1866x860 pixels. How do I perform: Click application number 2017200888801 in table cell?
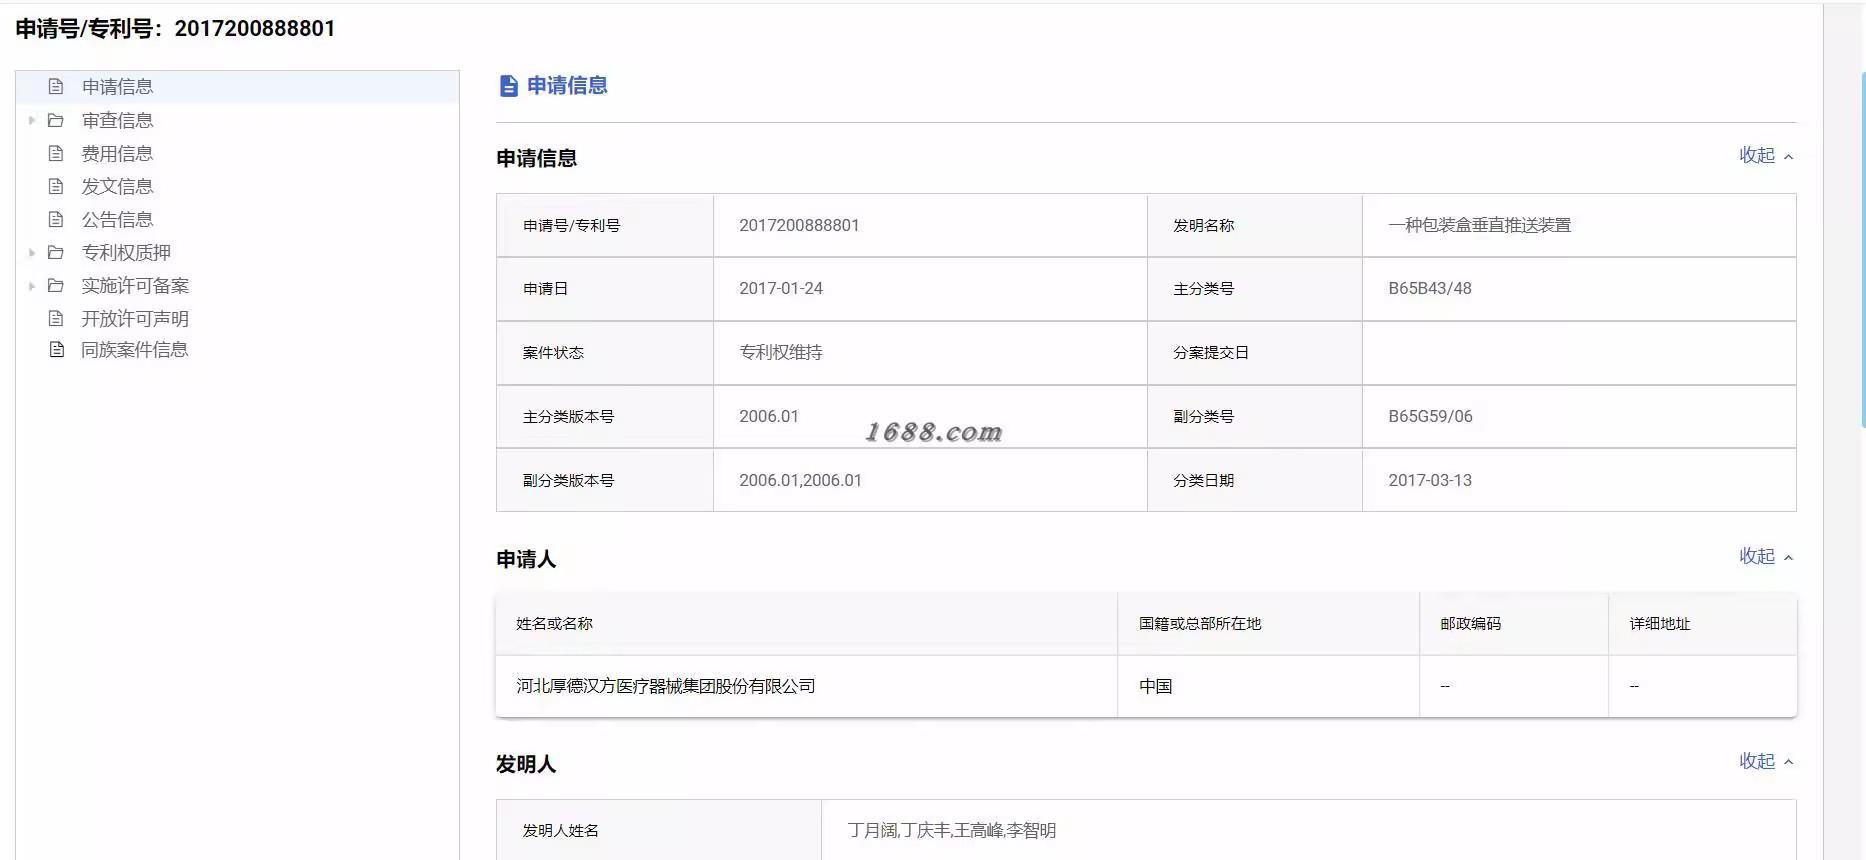(799, 225)
